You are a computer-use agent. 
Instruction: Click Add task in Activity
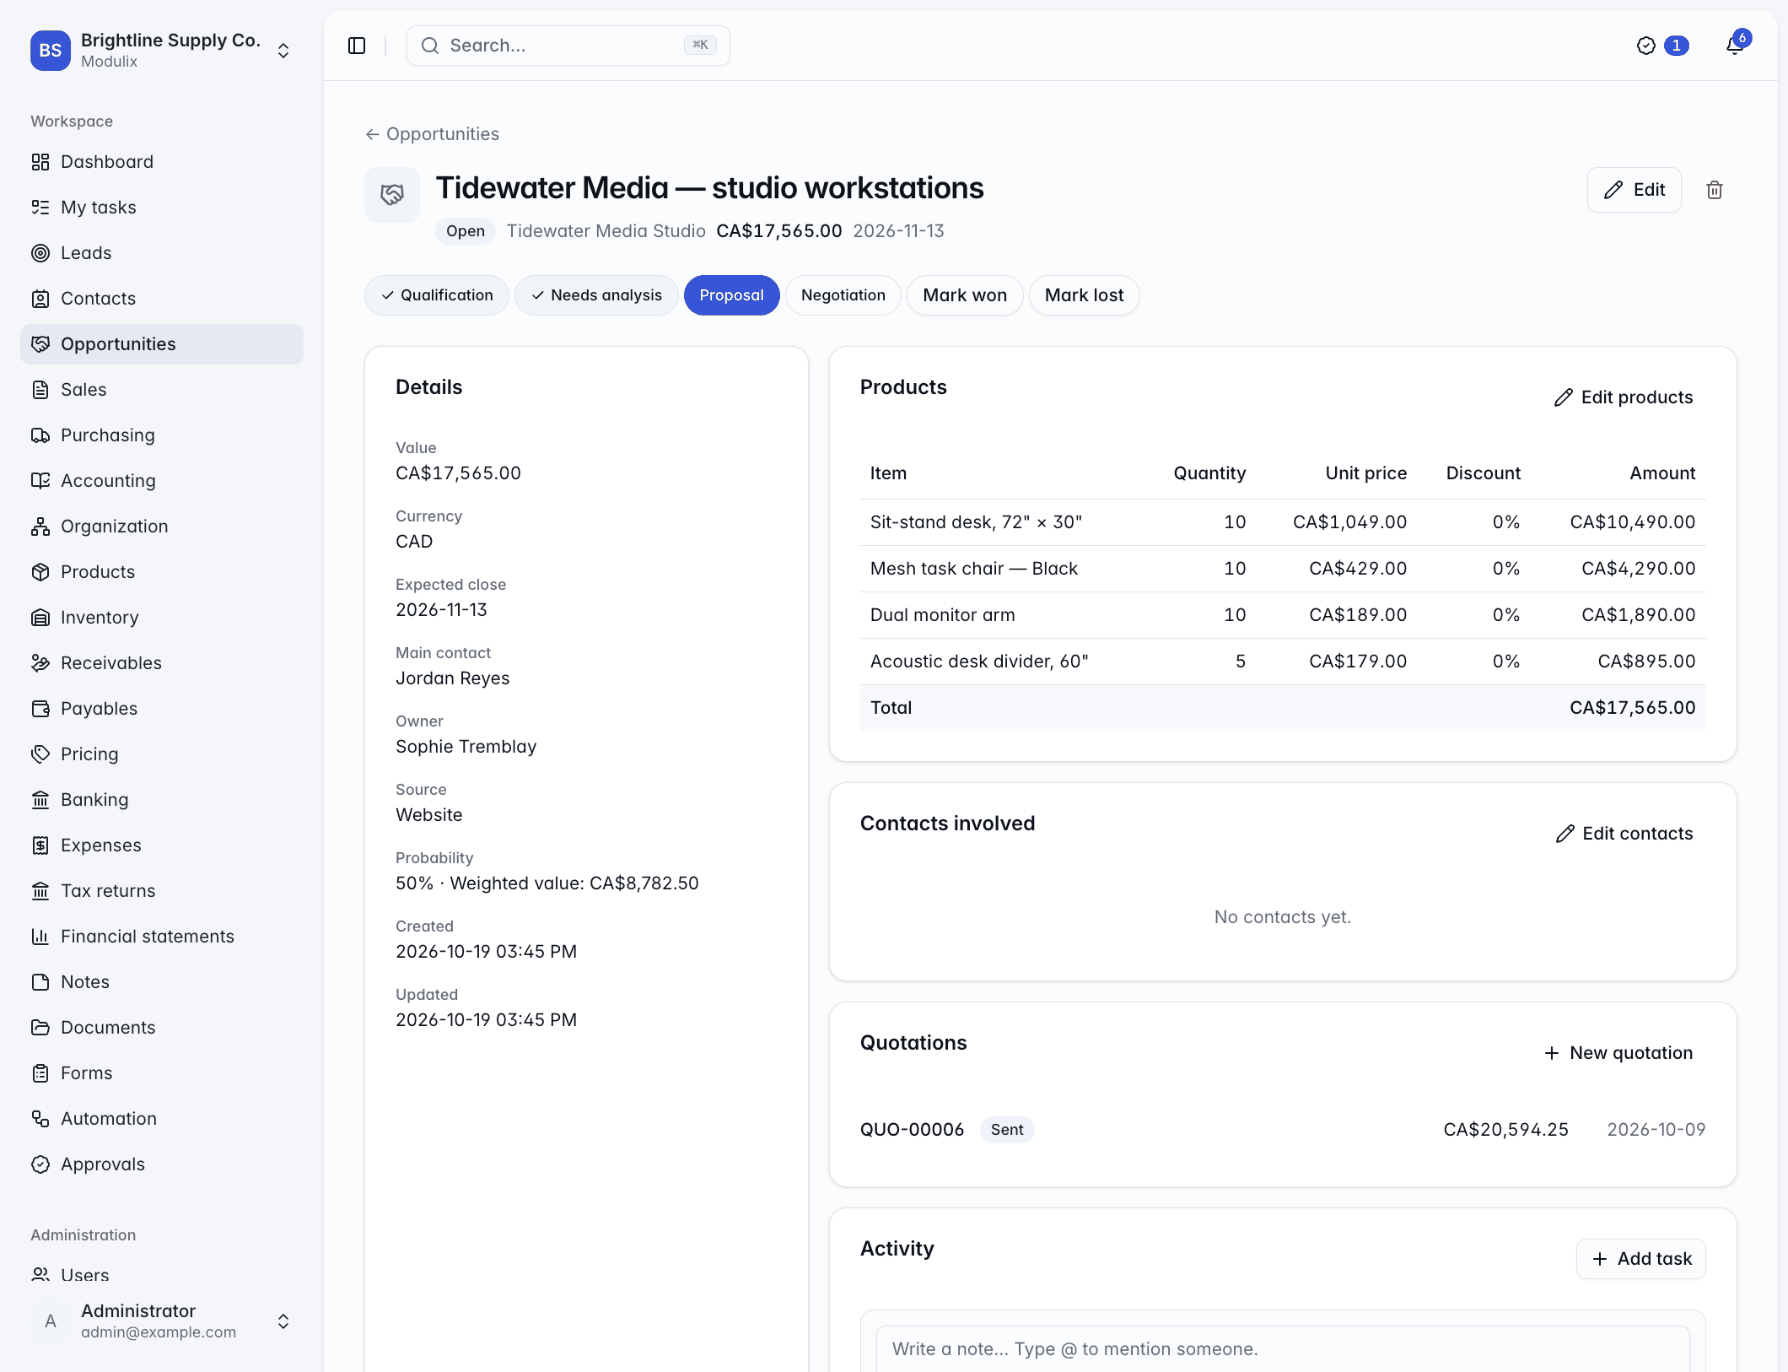tap(1641, 1258)
